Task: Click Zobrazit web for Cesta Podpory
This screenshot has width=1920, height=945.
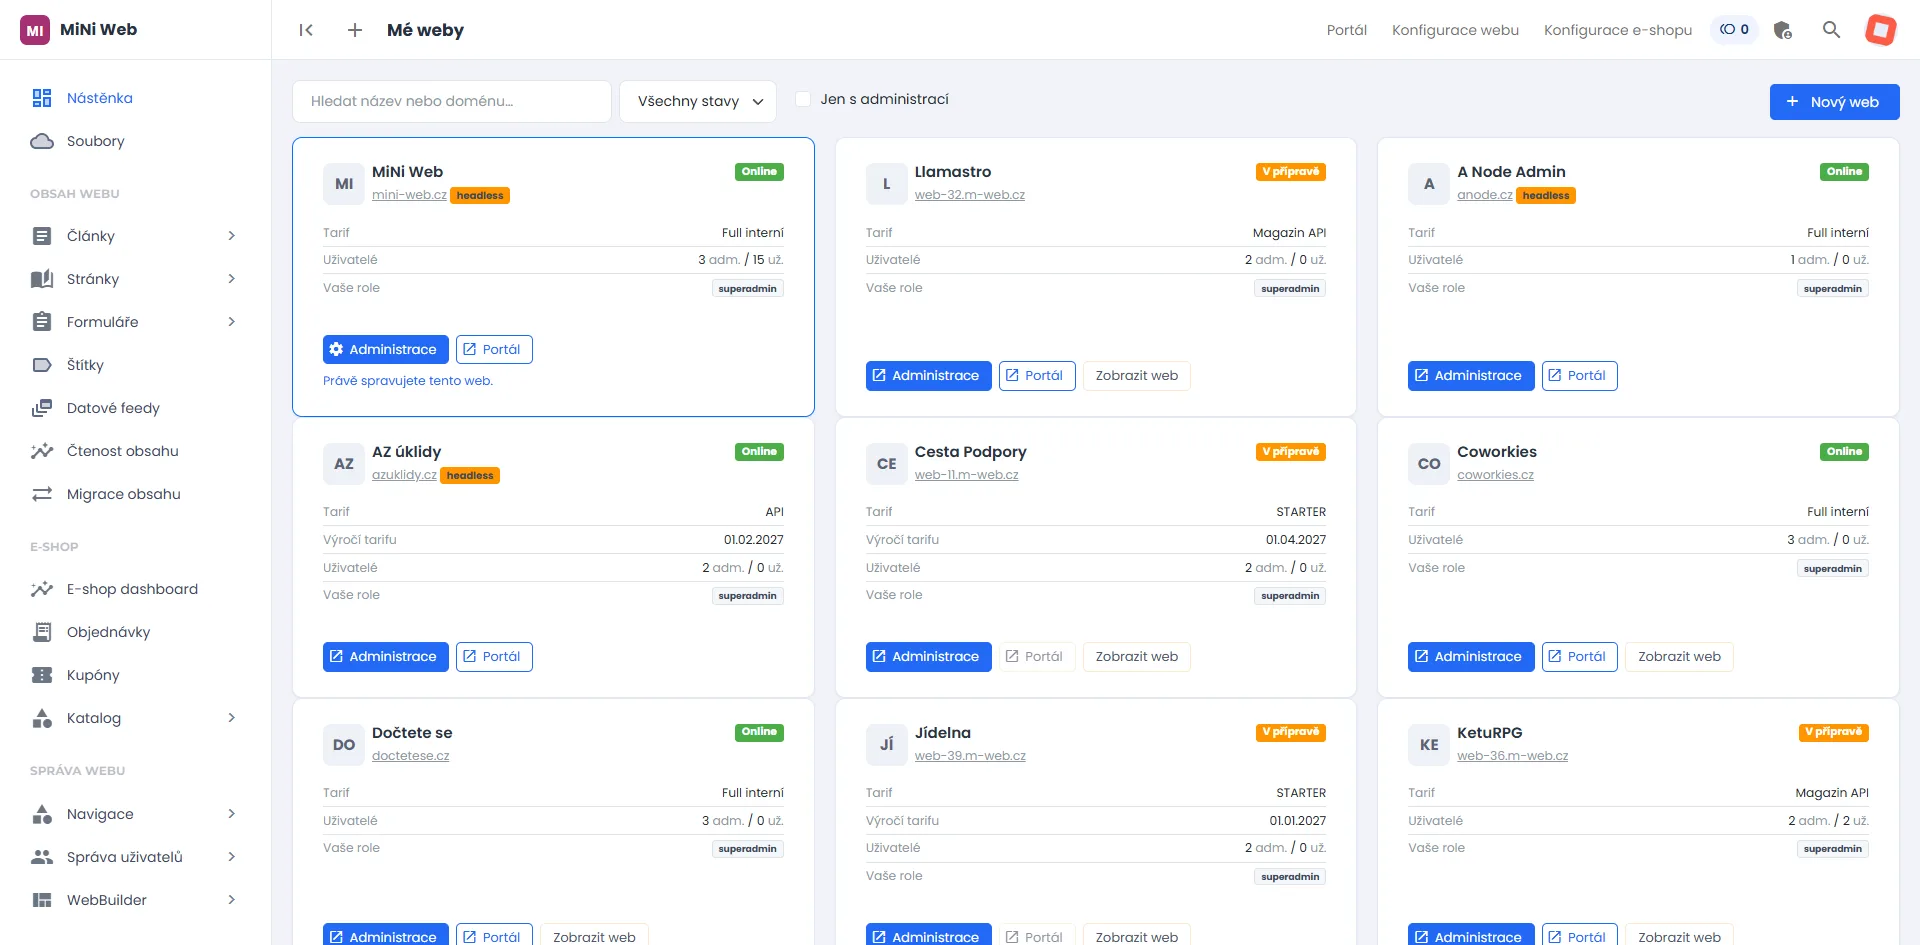Action: click(1136, 657)
